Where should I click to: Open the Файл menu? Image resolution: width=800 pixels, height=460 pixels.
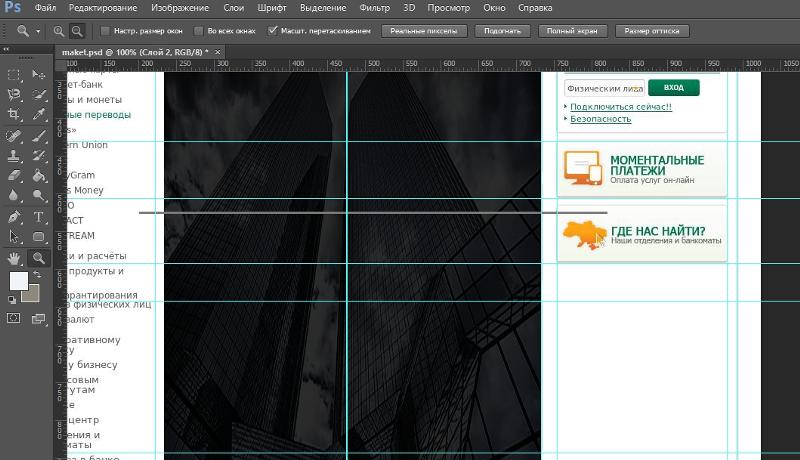coord(45,8)
